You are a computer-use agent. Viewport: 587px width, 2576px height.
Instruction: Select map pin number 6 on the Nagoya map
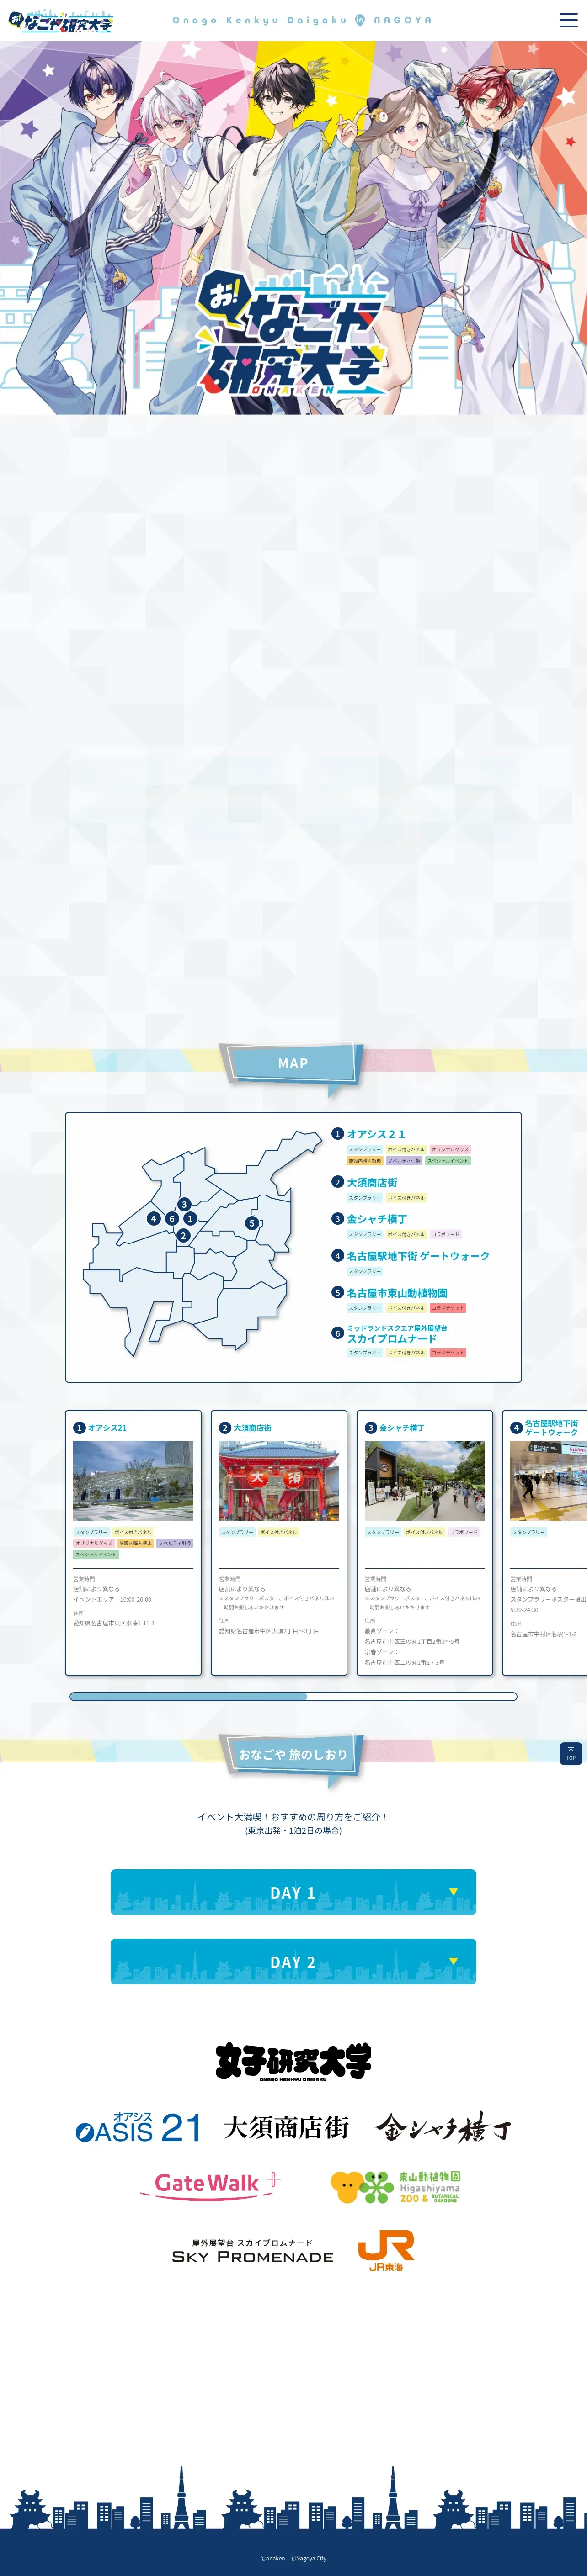pos(171,1218)
